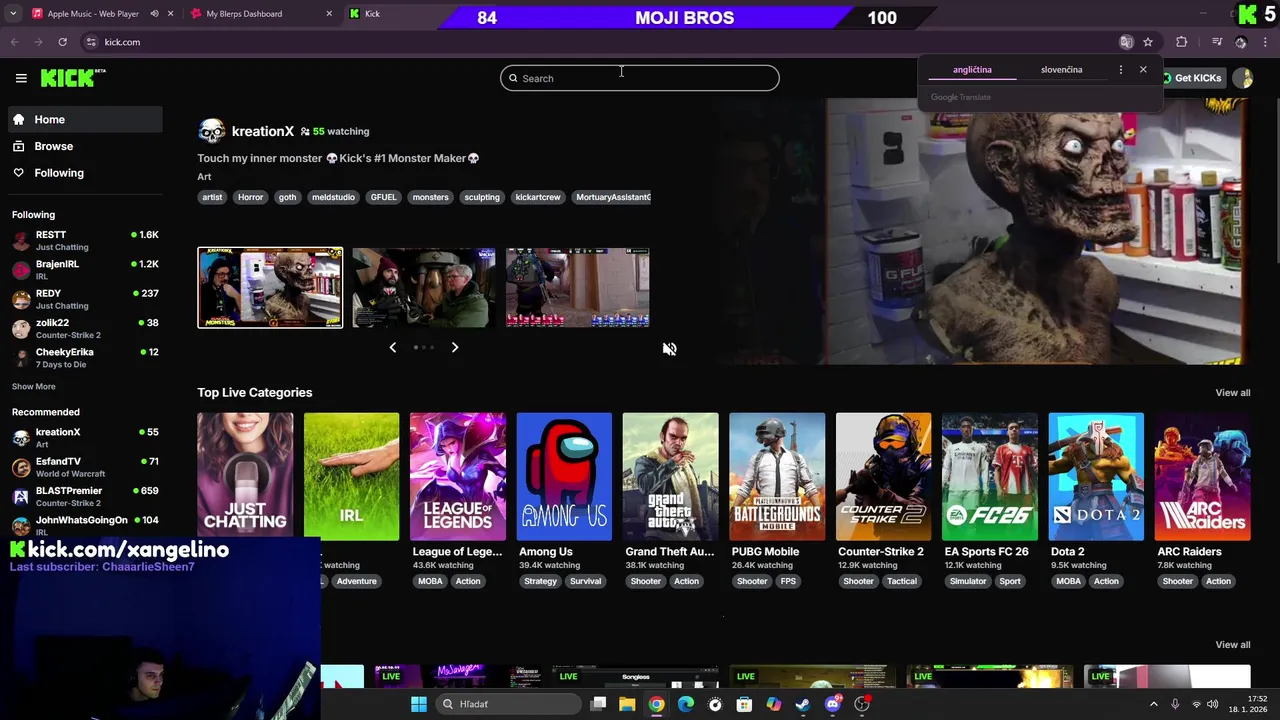Open Task View on taskbar
The height and width of the screenshot is (720, 1280).
click(x=598, y=704)
